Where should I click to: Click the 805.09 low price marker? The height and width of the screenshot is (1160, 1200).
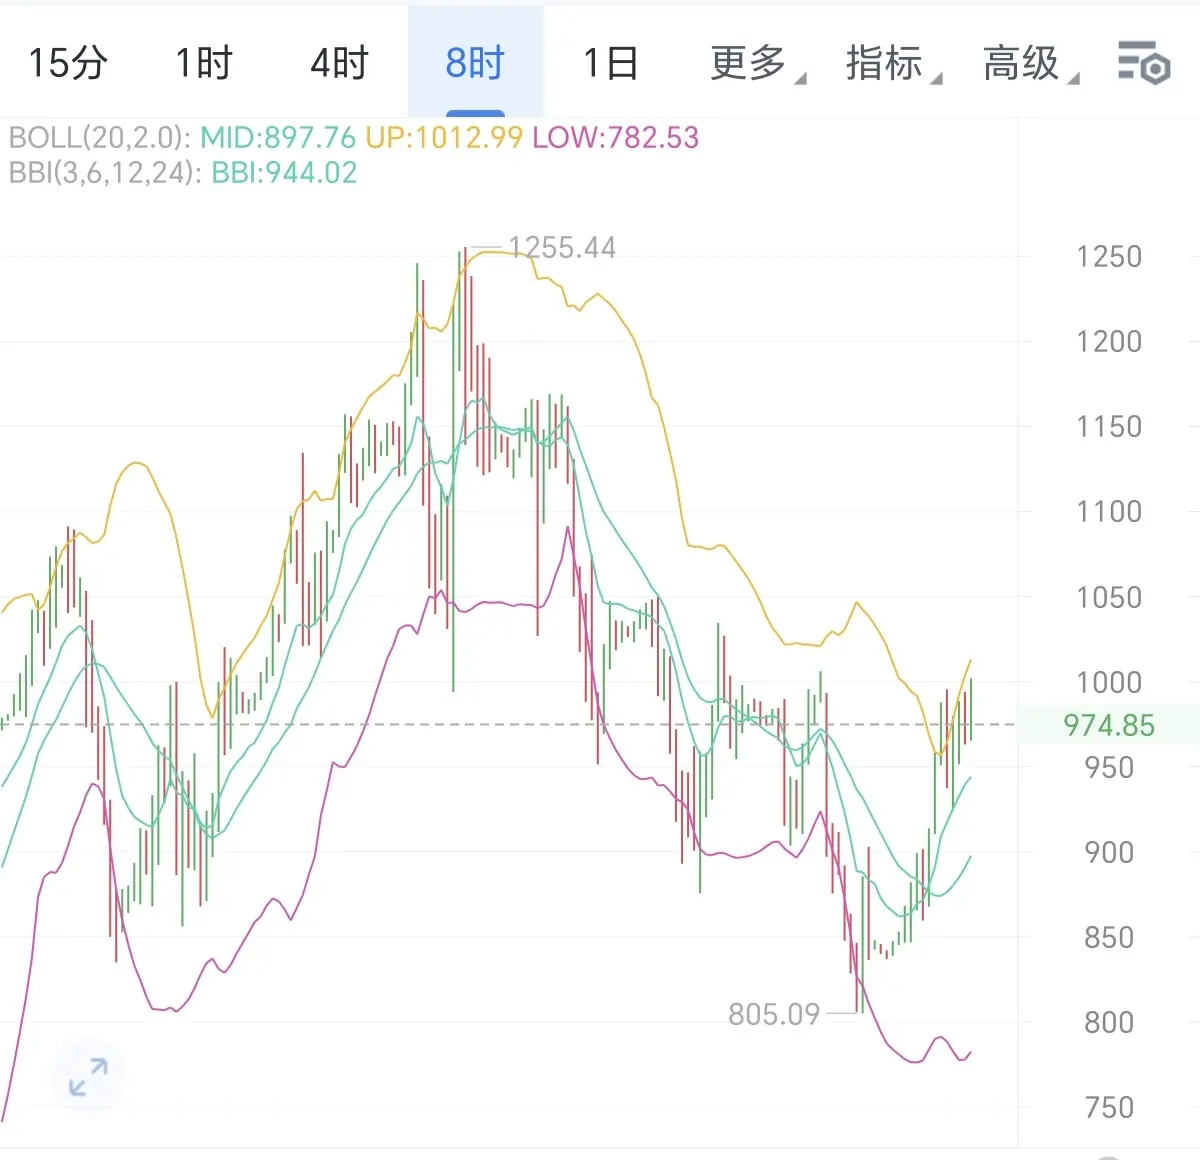pyautogui.click(x=774, y=1014)
